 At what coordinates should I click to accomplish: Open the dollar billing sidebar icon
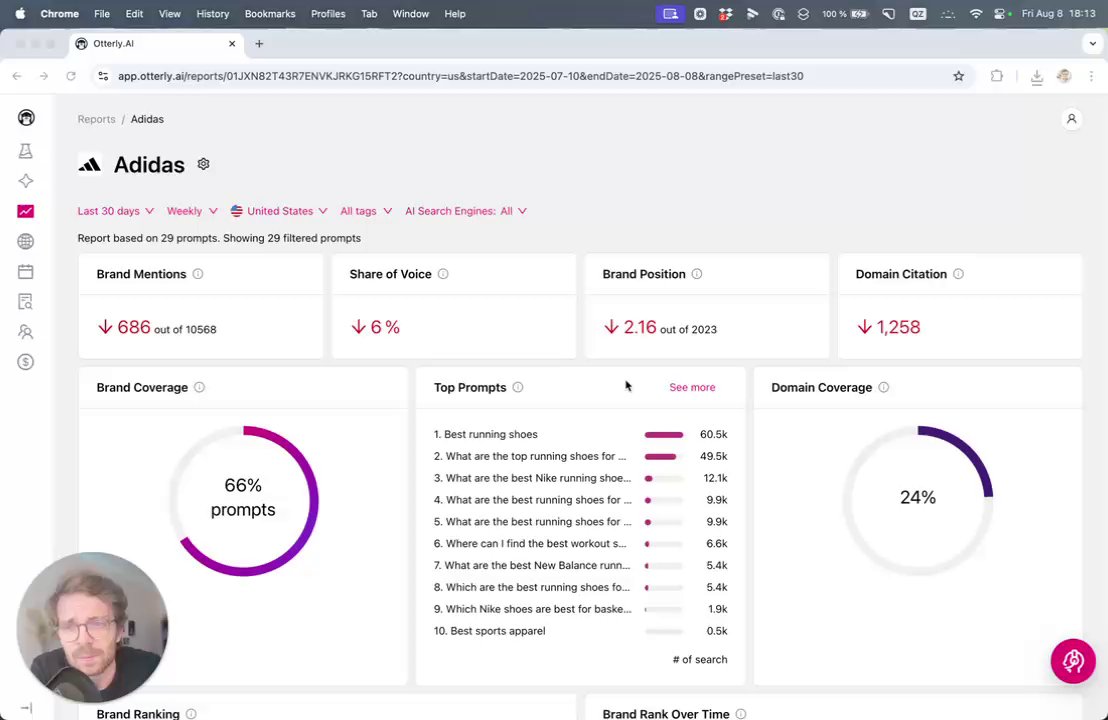25,362
